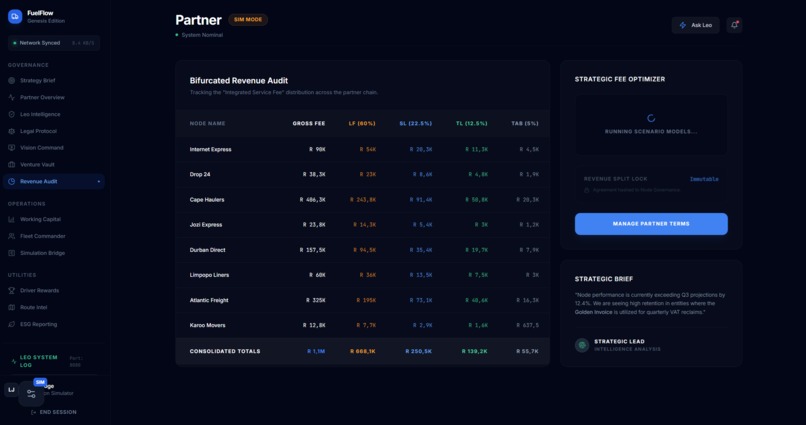Click the Strategic Lead avatar icon
Viewport: 806px width, 425px height.
pyautogui.click(x=582, y=345)
